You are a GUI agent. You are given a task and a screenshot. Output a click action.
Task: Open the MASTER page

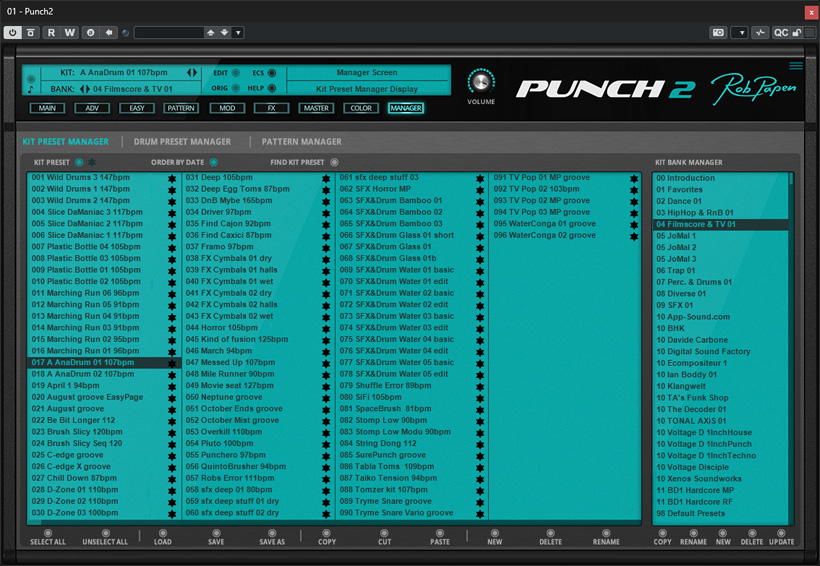tap(316, 108)
